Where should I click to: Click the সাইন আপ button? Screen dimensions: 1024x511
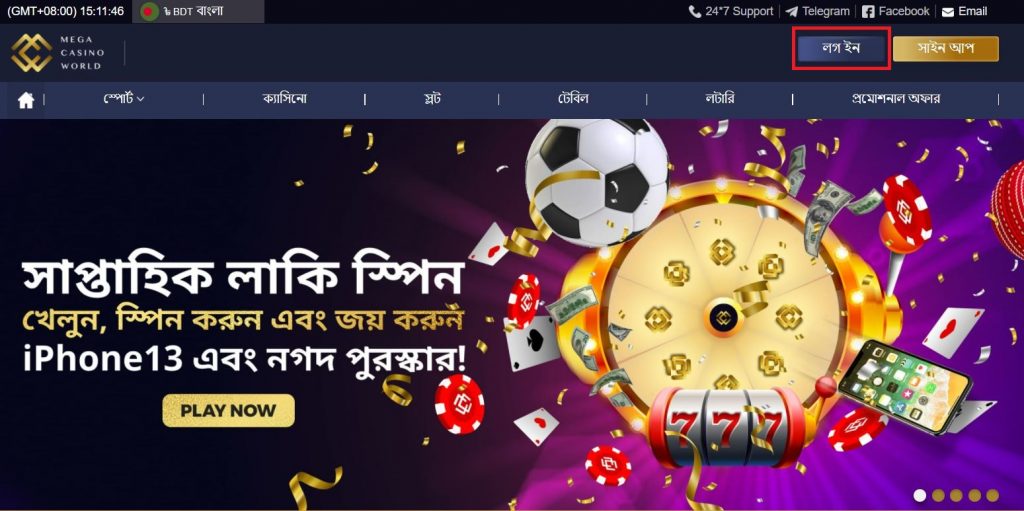pyautogui.click(x=946, y=48)
